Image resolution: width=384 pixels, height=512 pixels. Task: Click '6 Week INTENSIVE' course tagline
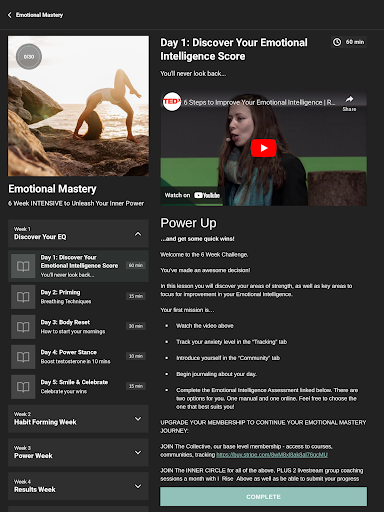pyautogui.click(x=76, y=203)
